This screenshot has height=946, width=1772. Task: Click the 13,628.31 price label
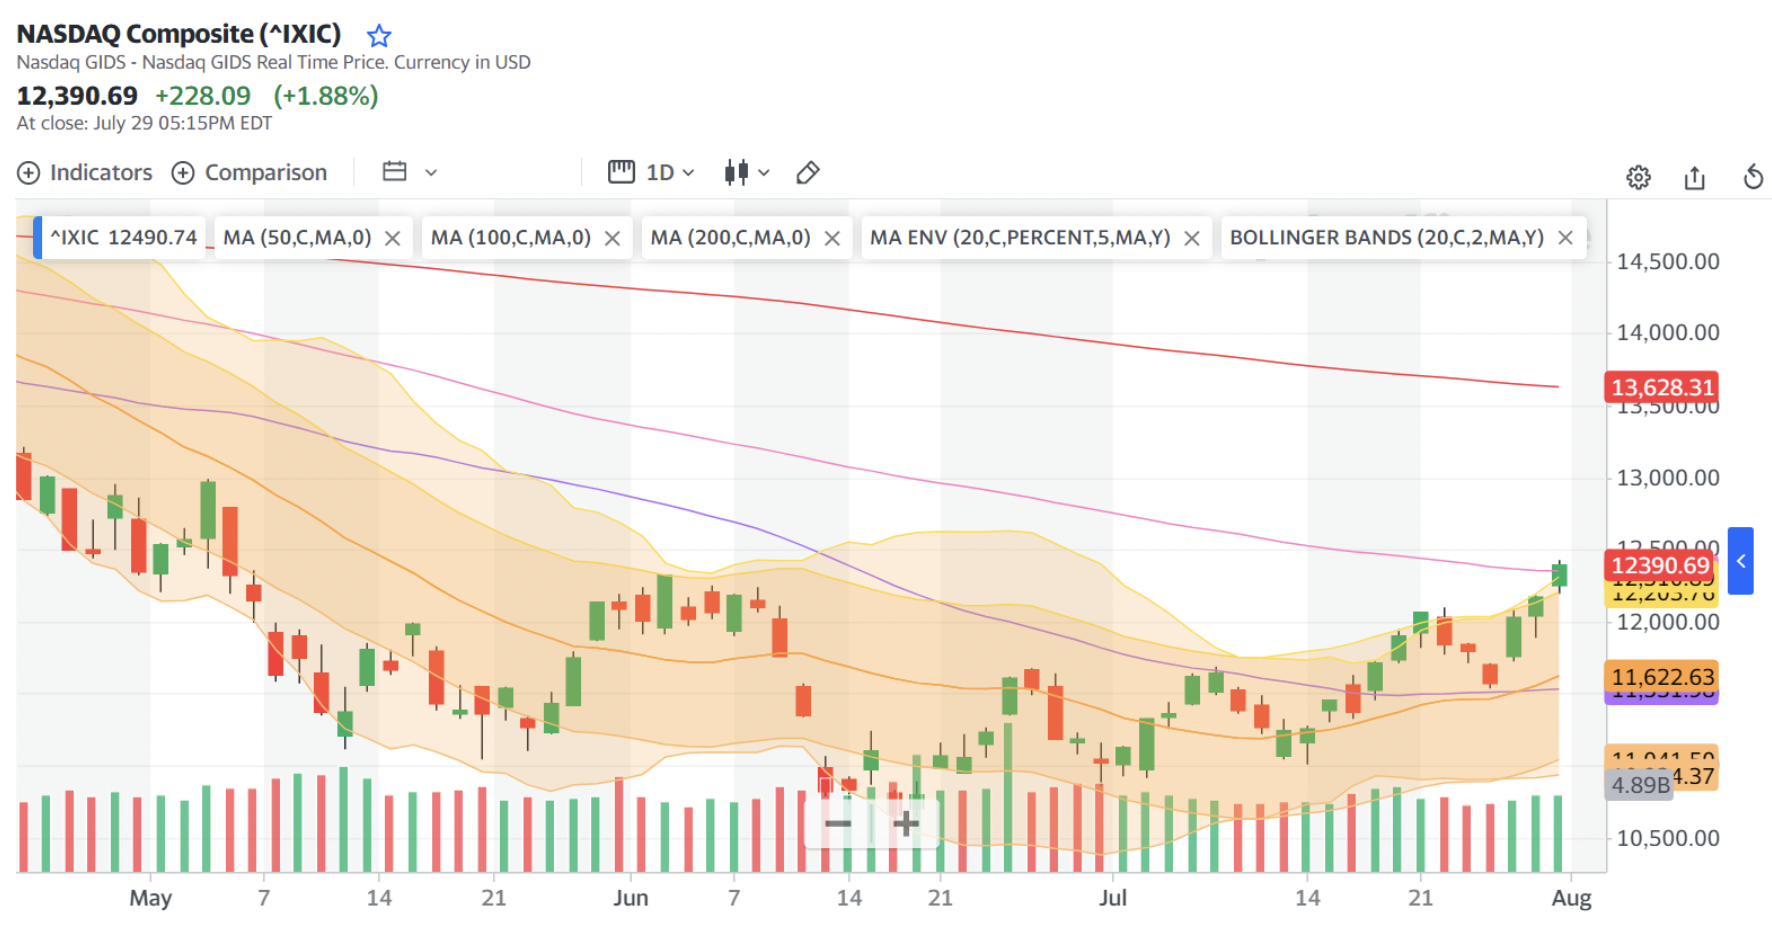[x=1662, y=387]
